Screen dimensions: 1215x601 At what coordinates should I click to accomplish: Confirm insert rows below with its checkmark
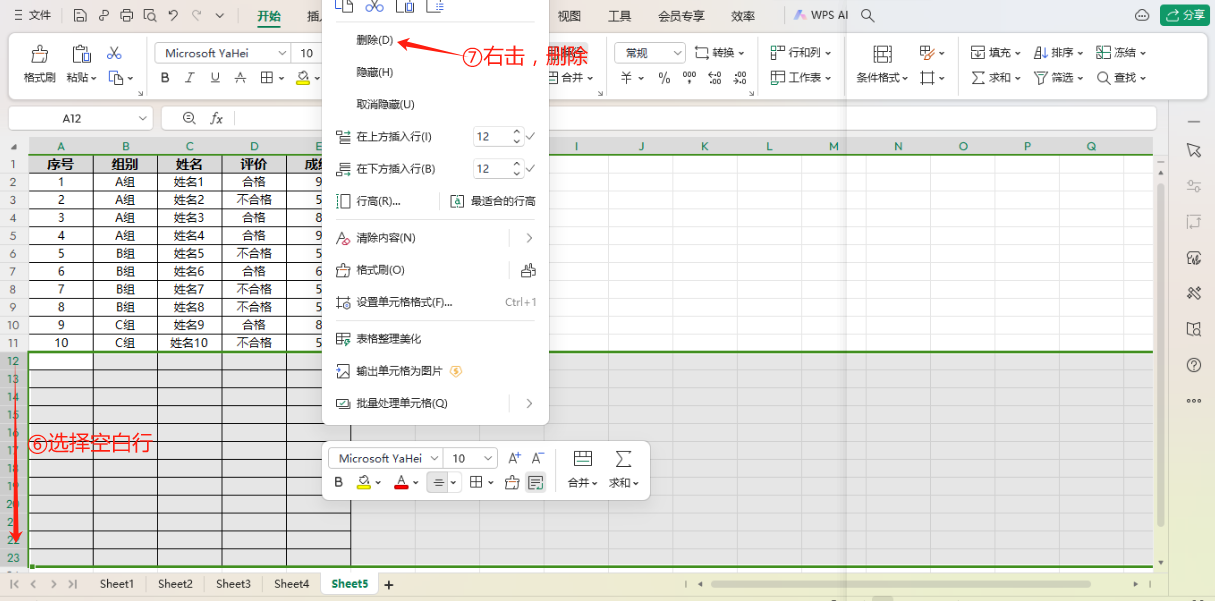531,168
